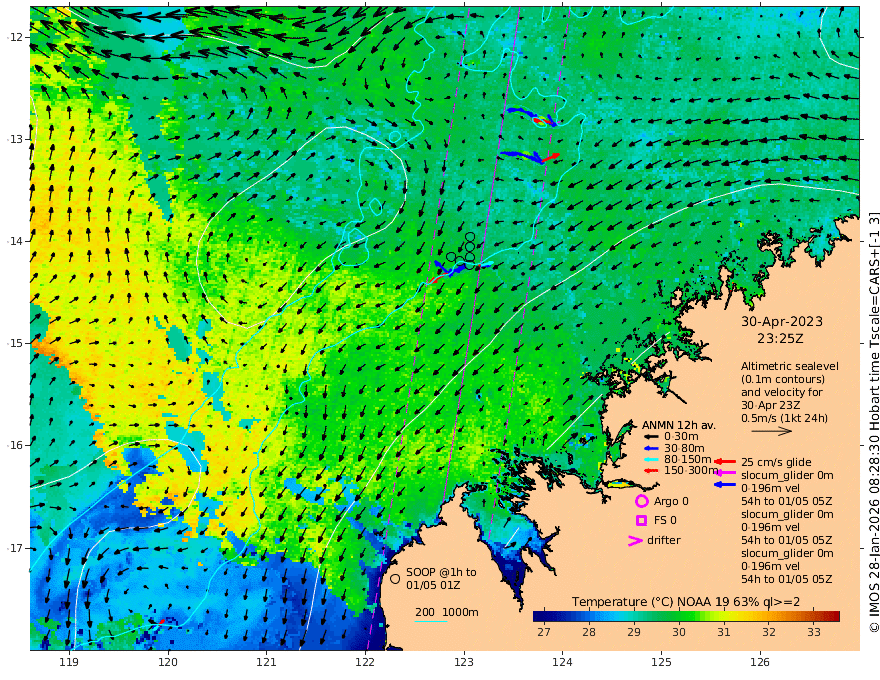Click latitude label -15 on left axis

(x=15, y=343)
